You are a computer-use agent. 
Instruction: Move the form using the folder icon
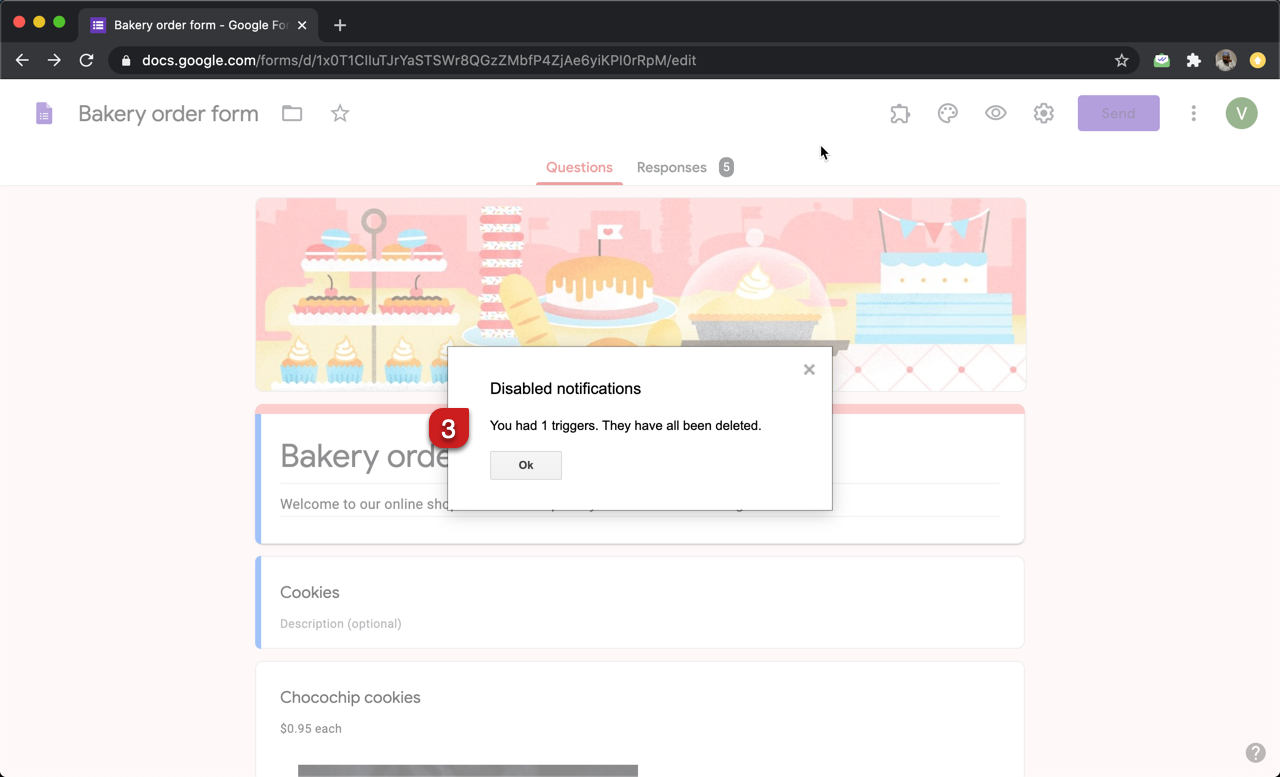[291, 113]
